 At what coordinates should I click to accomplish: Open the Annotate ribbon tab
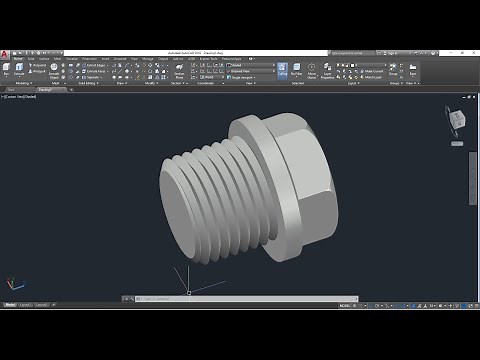tap(120, 59)
